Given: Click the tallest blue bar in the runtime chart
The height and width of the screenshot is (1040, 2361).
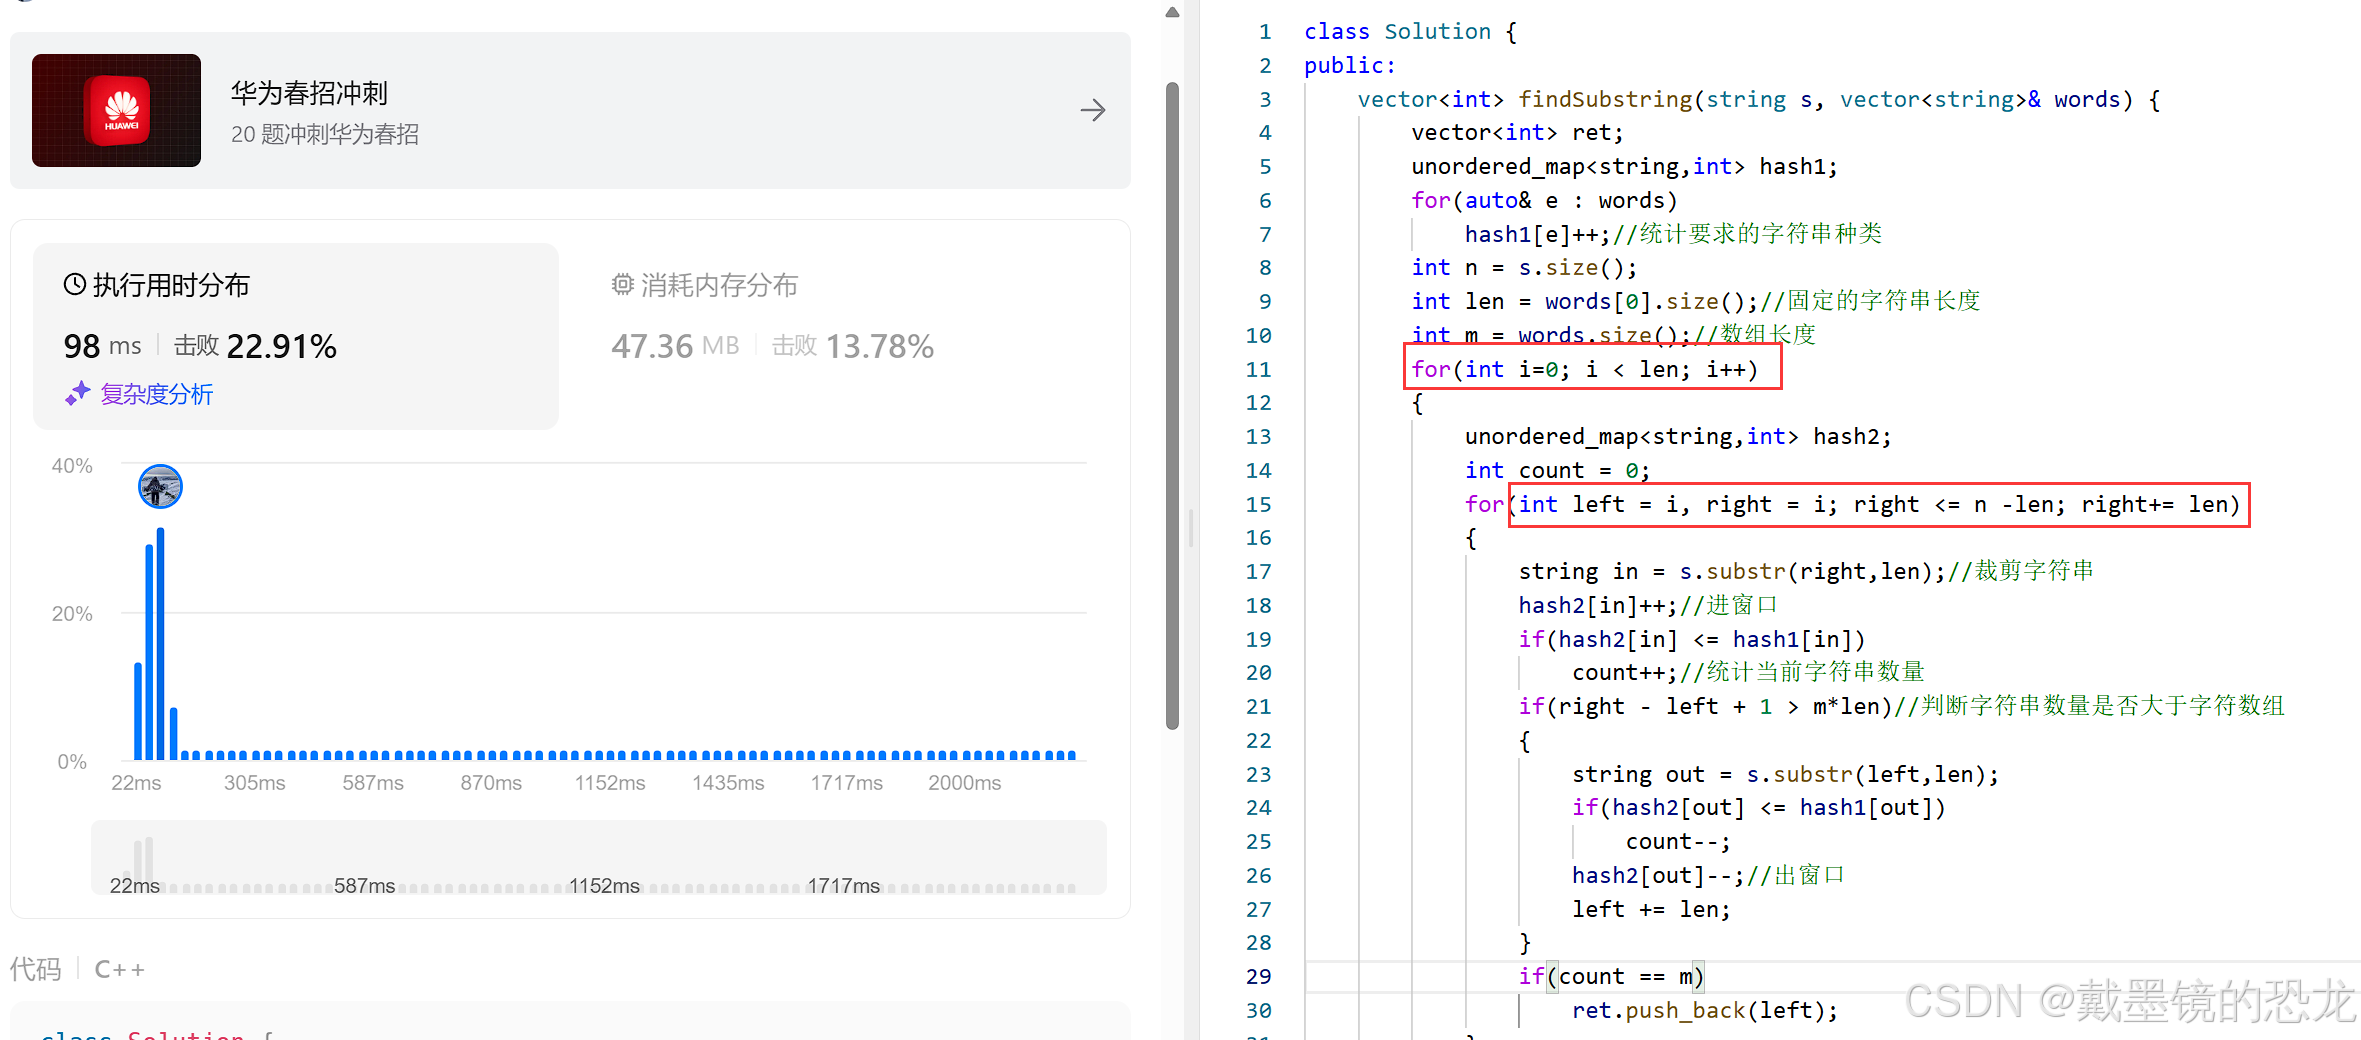Looking at the screenshot, I should point(160,644).
